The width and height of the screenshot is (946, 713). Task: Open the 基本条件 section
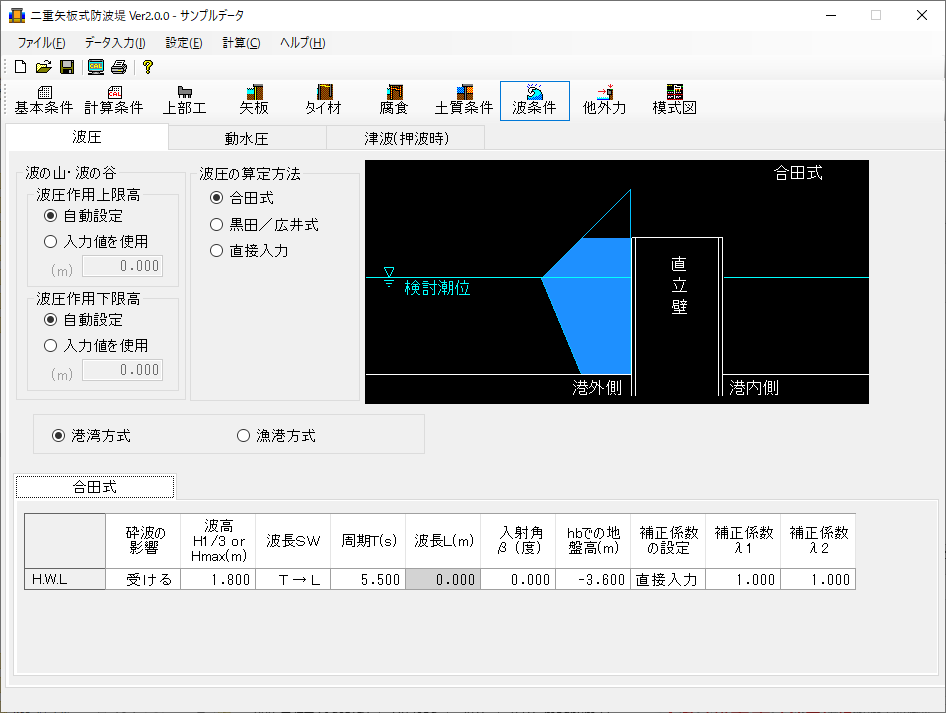(44, 101)
